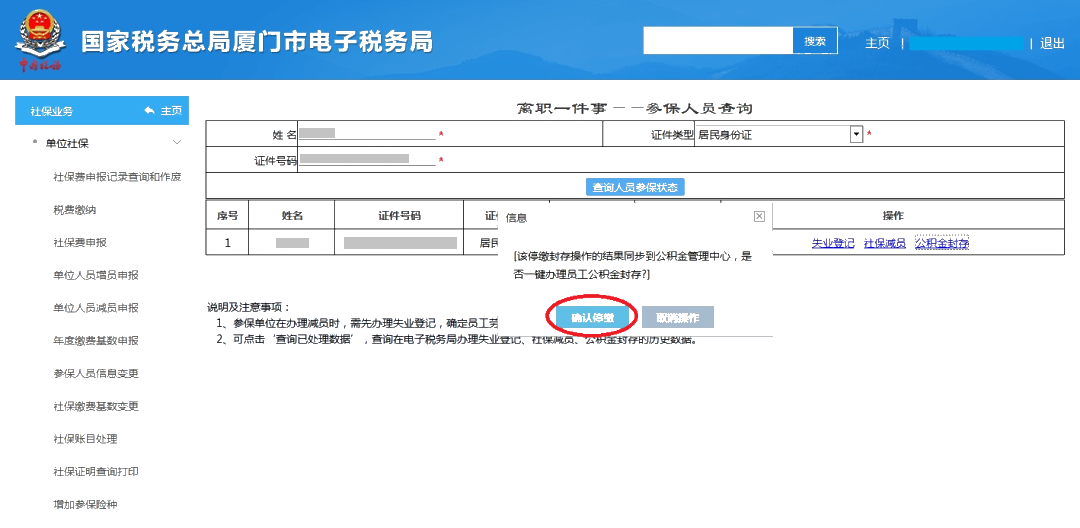
Task: Click the 序号 column header
Action: tap(227, 215)
